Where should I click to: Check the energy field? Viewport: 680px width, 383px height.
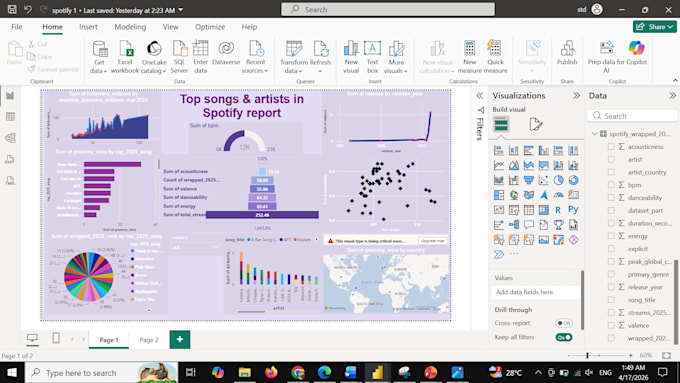point(611,236)
